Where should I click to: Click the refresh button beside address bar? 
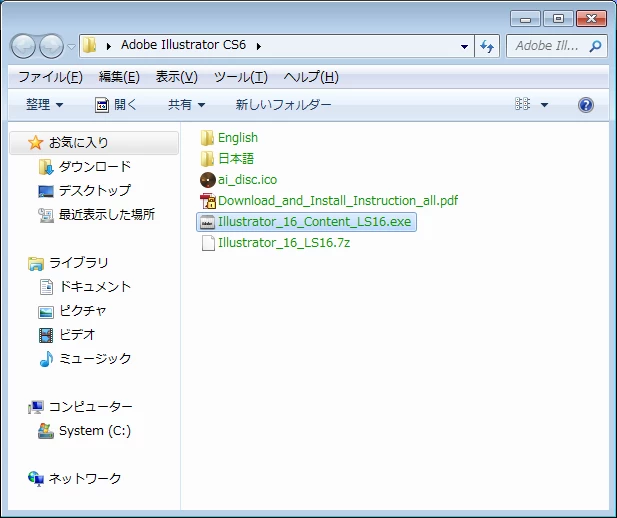click(487, 46)
